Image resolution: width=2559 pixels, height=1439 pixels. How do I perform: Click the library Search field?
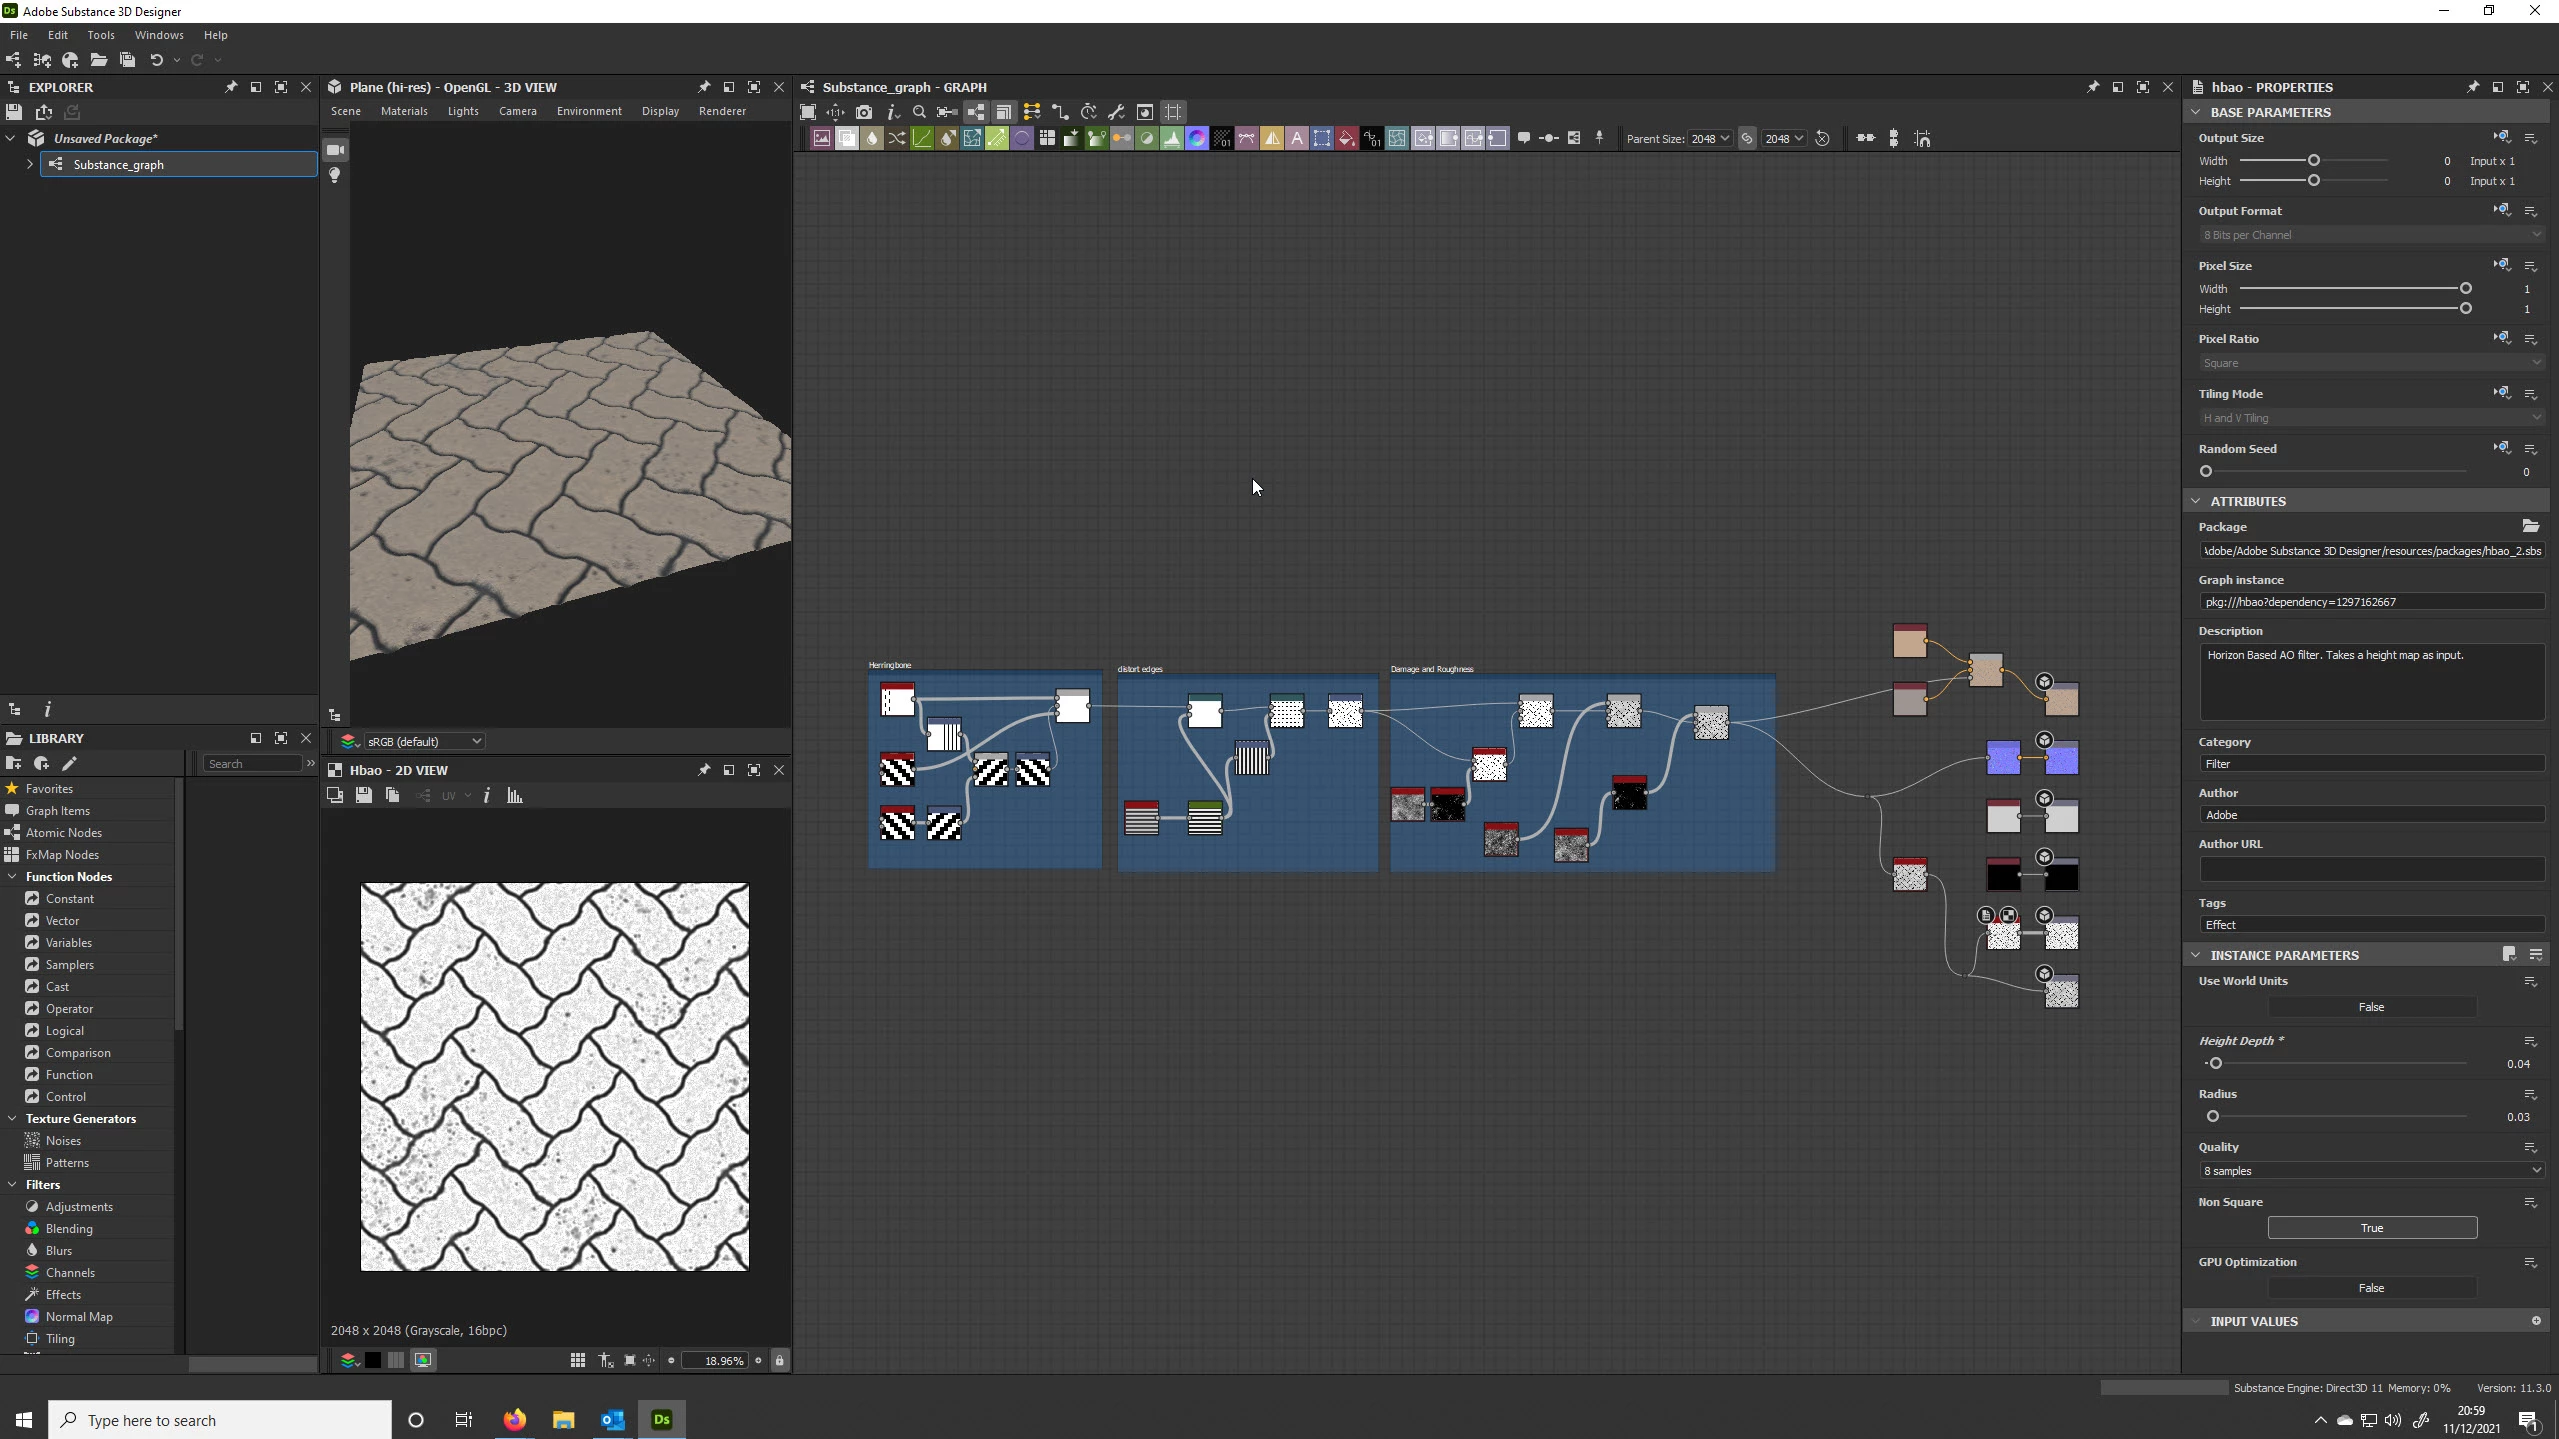(252, 764)
